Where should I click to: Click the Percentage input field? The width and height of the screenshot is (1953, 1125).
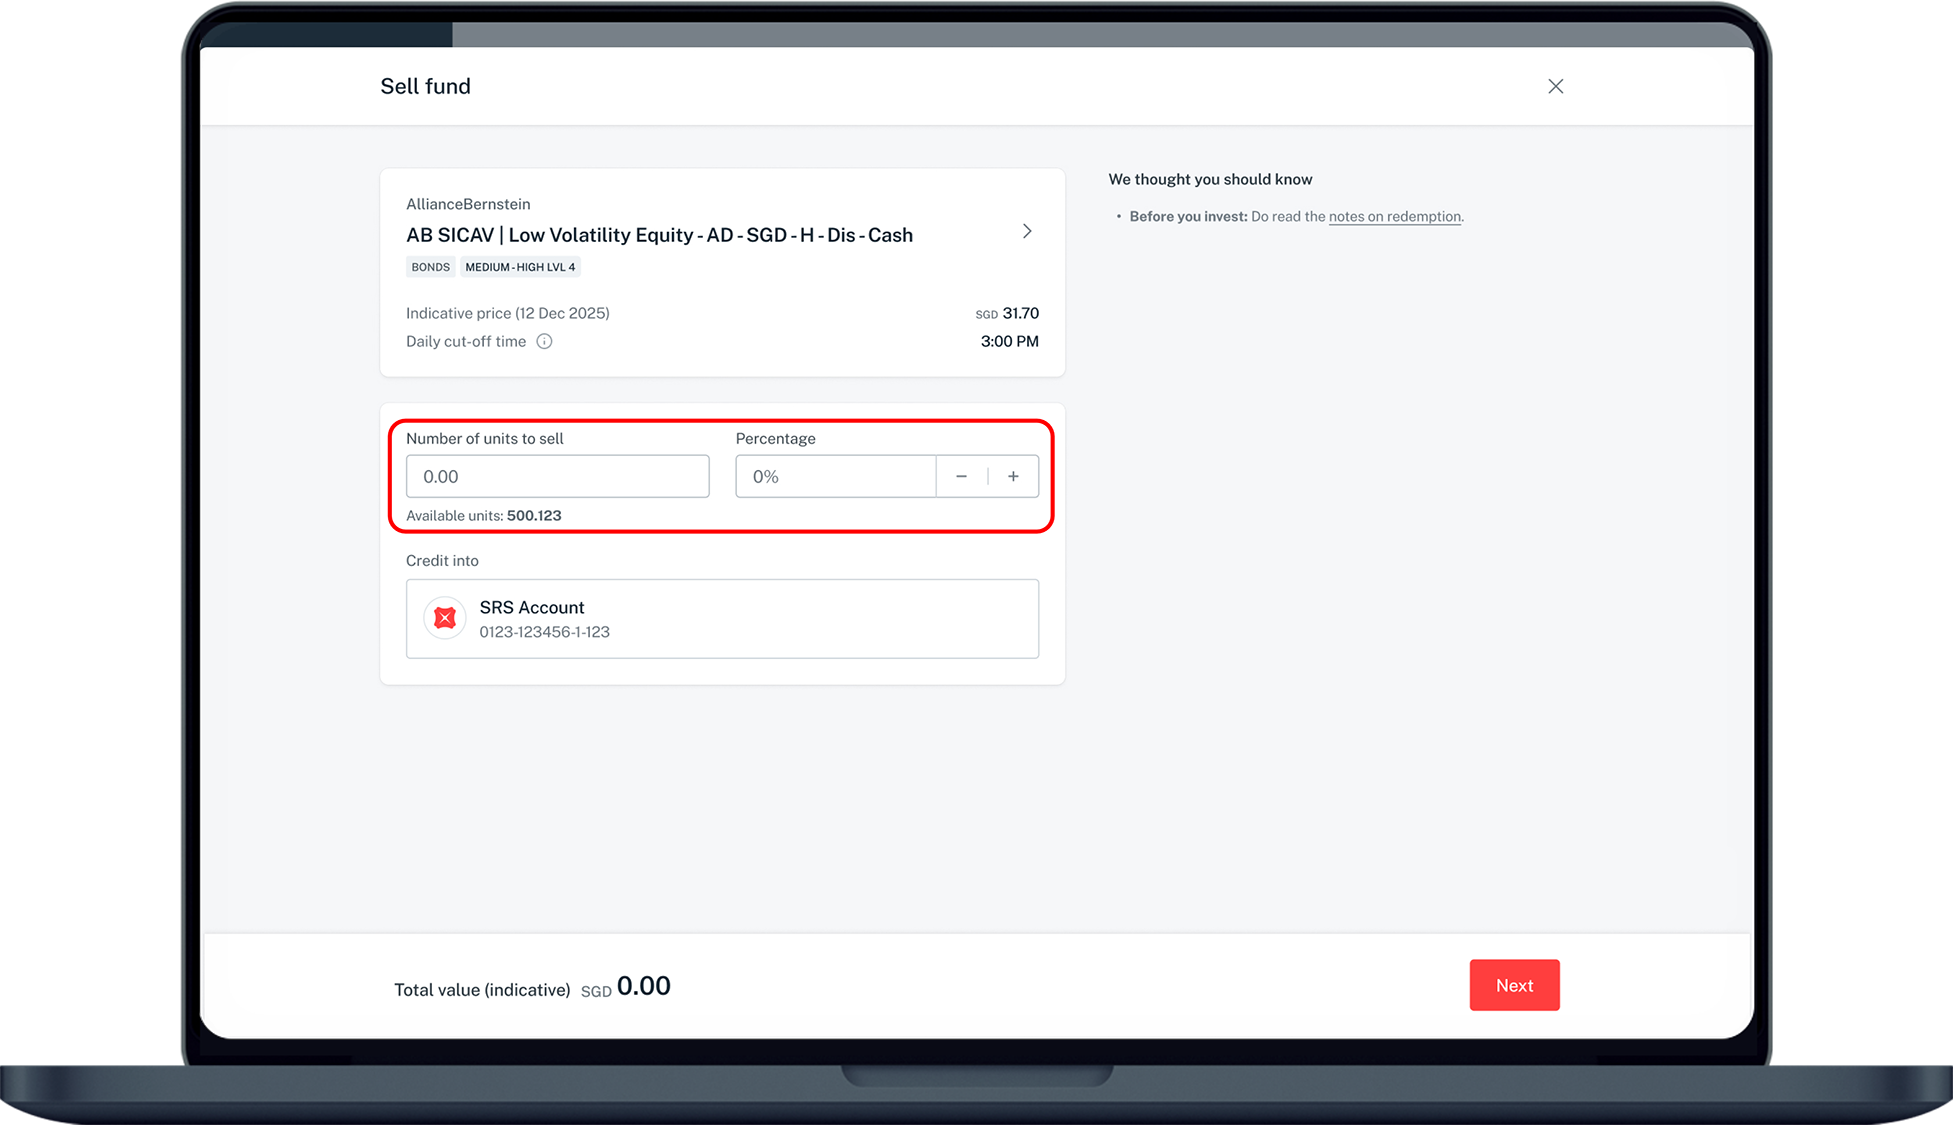coord(835,476)
